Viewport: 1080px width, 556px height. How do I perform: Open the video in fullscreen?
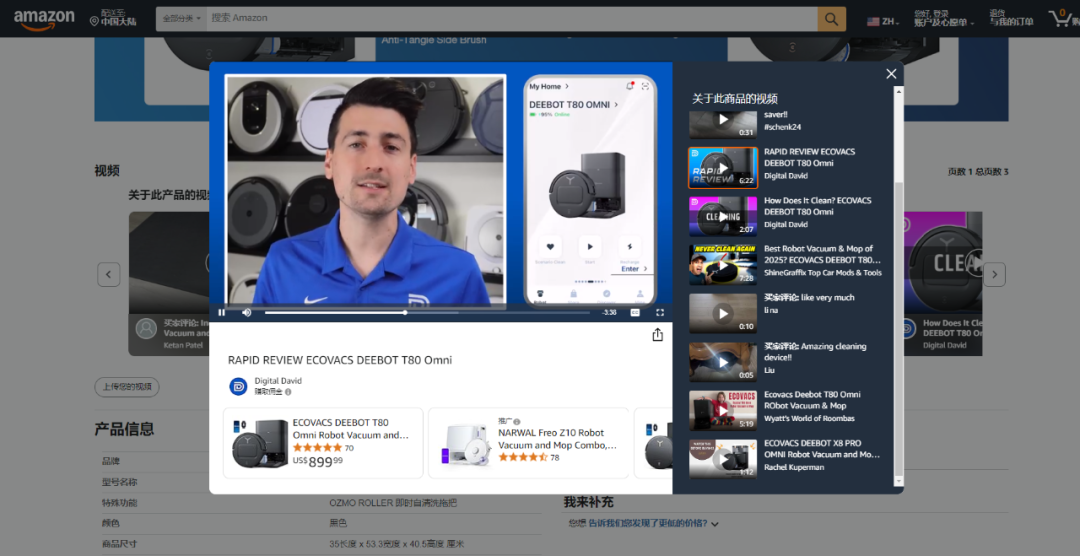pyautogui.click(x=660, y=313)
